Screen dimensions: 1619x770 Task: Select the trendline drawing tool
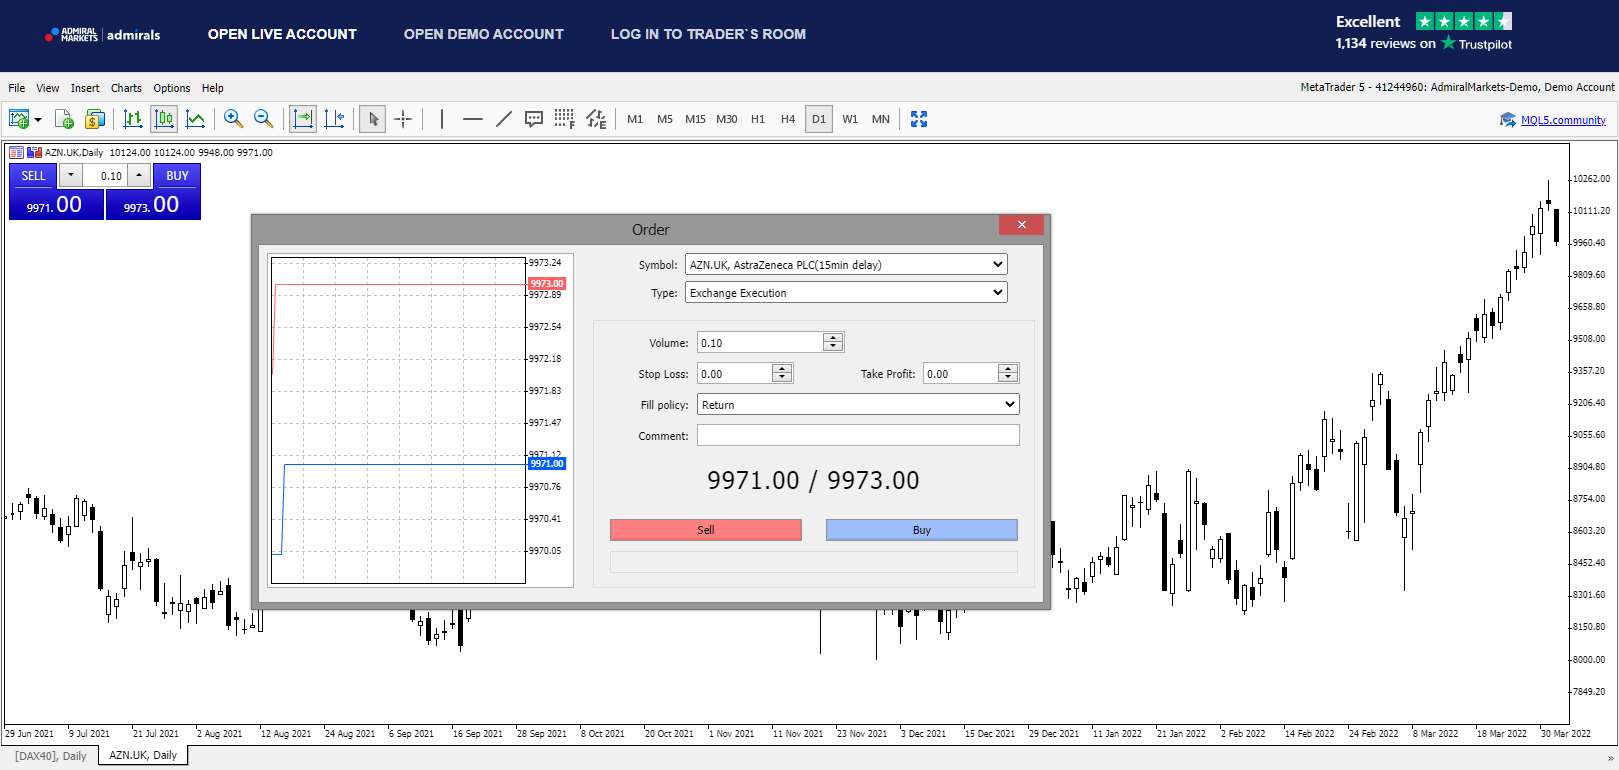(504, 119)
